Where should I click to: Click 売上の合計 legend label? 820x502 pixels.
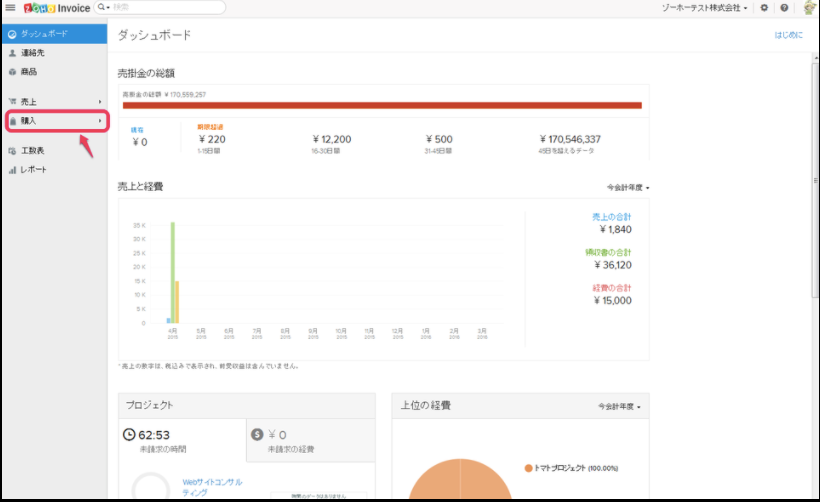click(x=611, y=216)
